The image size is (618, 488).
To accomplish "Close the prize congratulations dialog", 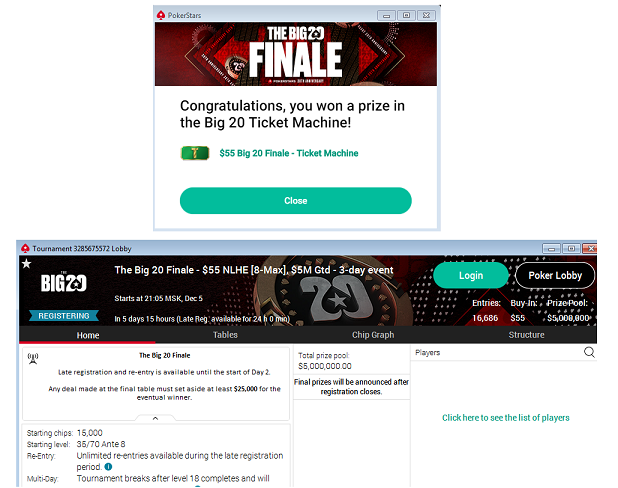I will [296, 201].
